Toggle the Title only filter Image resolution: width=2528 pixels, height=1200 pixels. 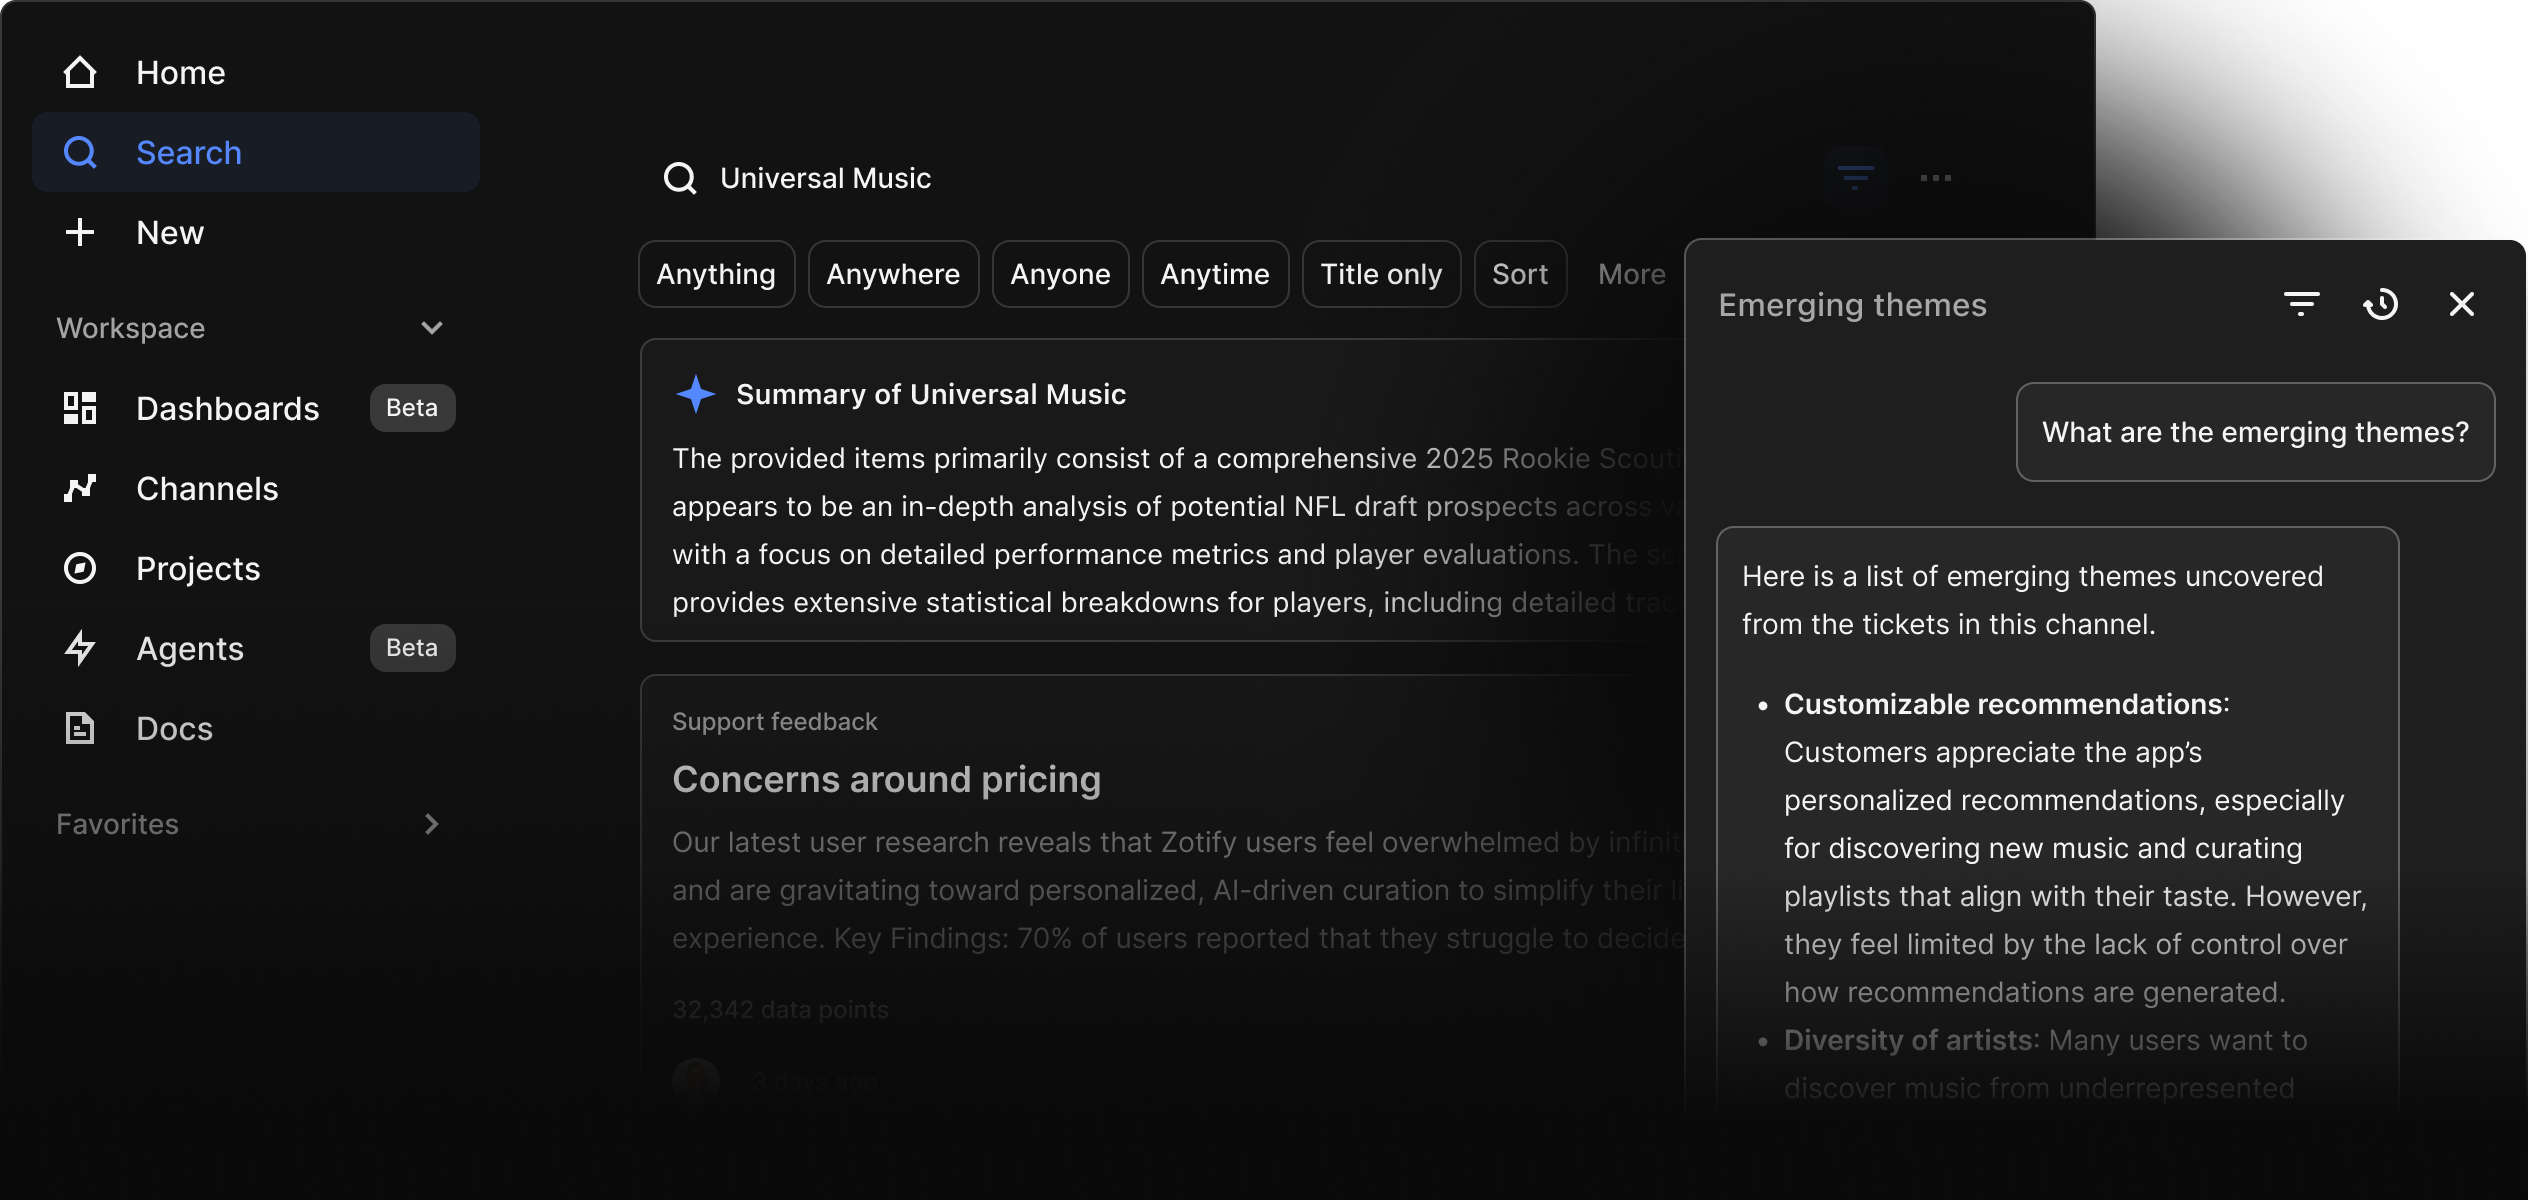click(1381, 274)
